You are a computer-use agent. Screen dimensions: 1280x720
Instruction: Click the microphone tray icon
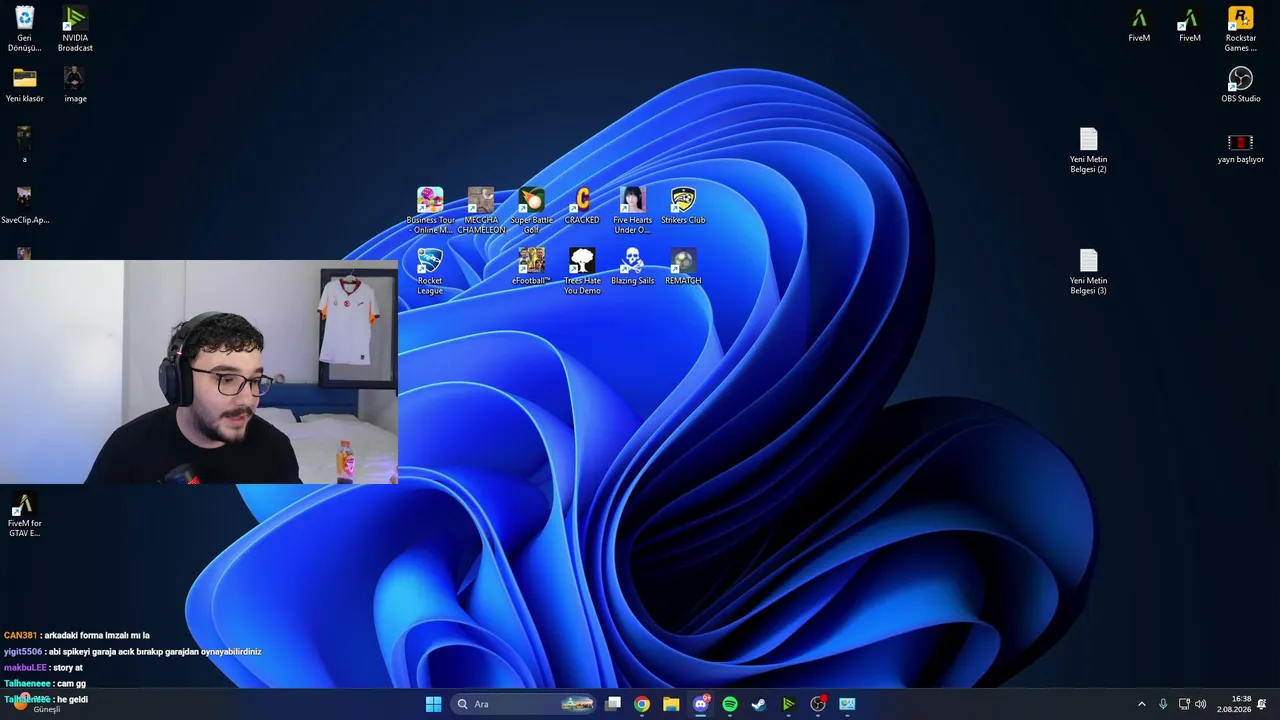[x=1163, y=704]
